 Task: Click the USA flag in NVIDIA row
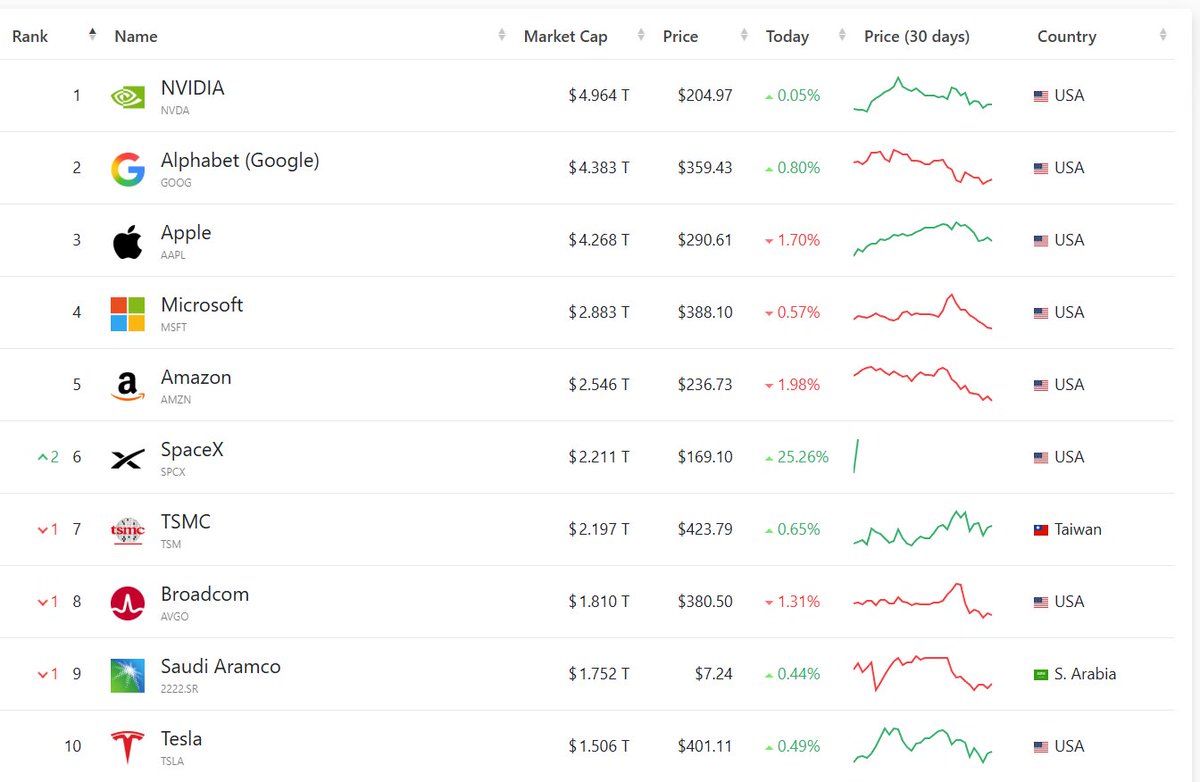[1041, 96]
